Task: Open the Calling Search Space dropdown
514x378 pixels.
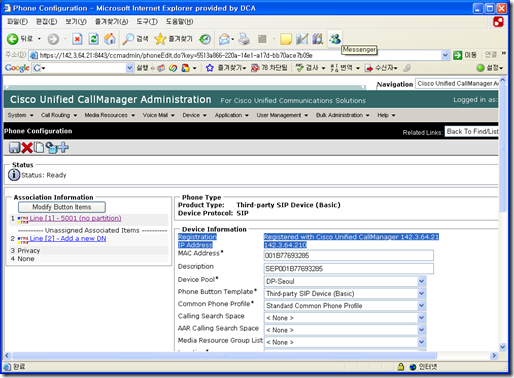Action: tap(421, 318)
